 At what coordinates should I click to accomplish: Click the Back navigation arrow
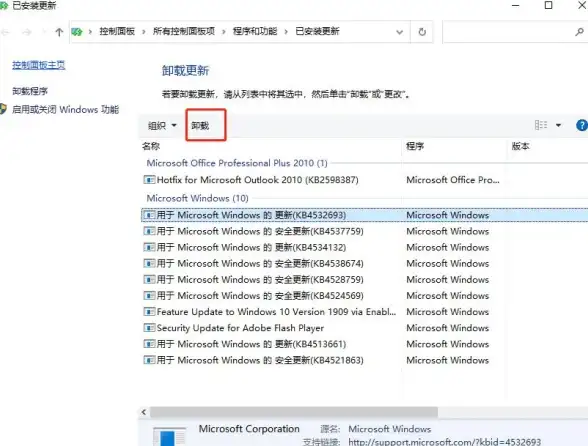point(5,32)
